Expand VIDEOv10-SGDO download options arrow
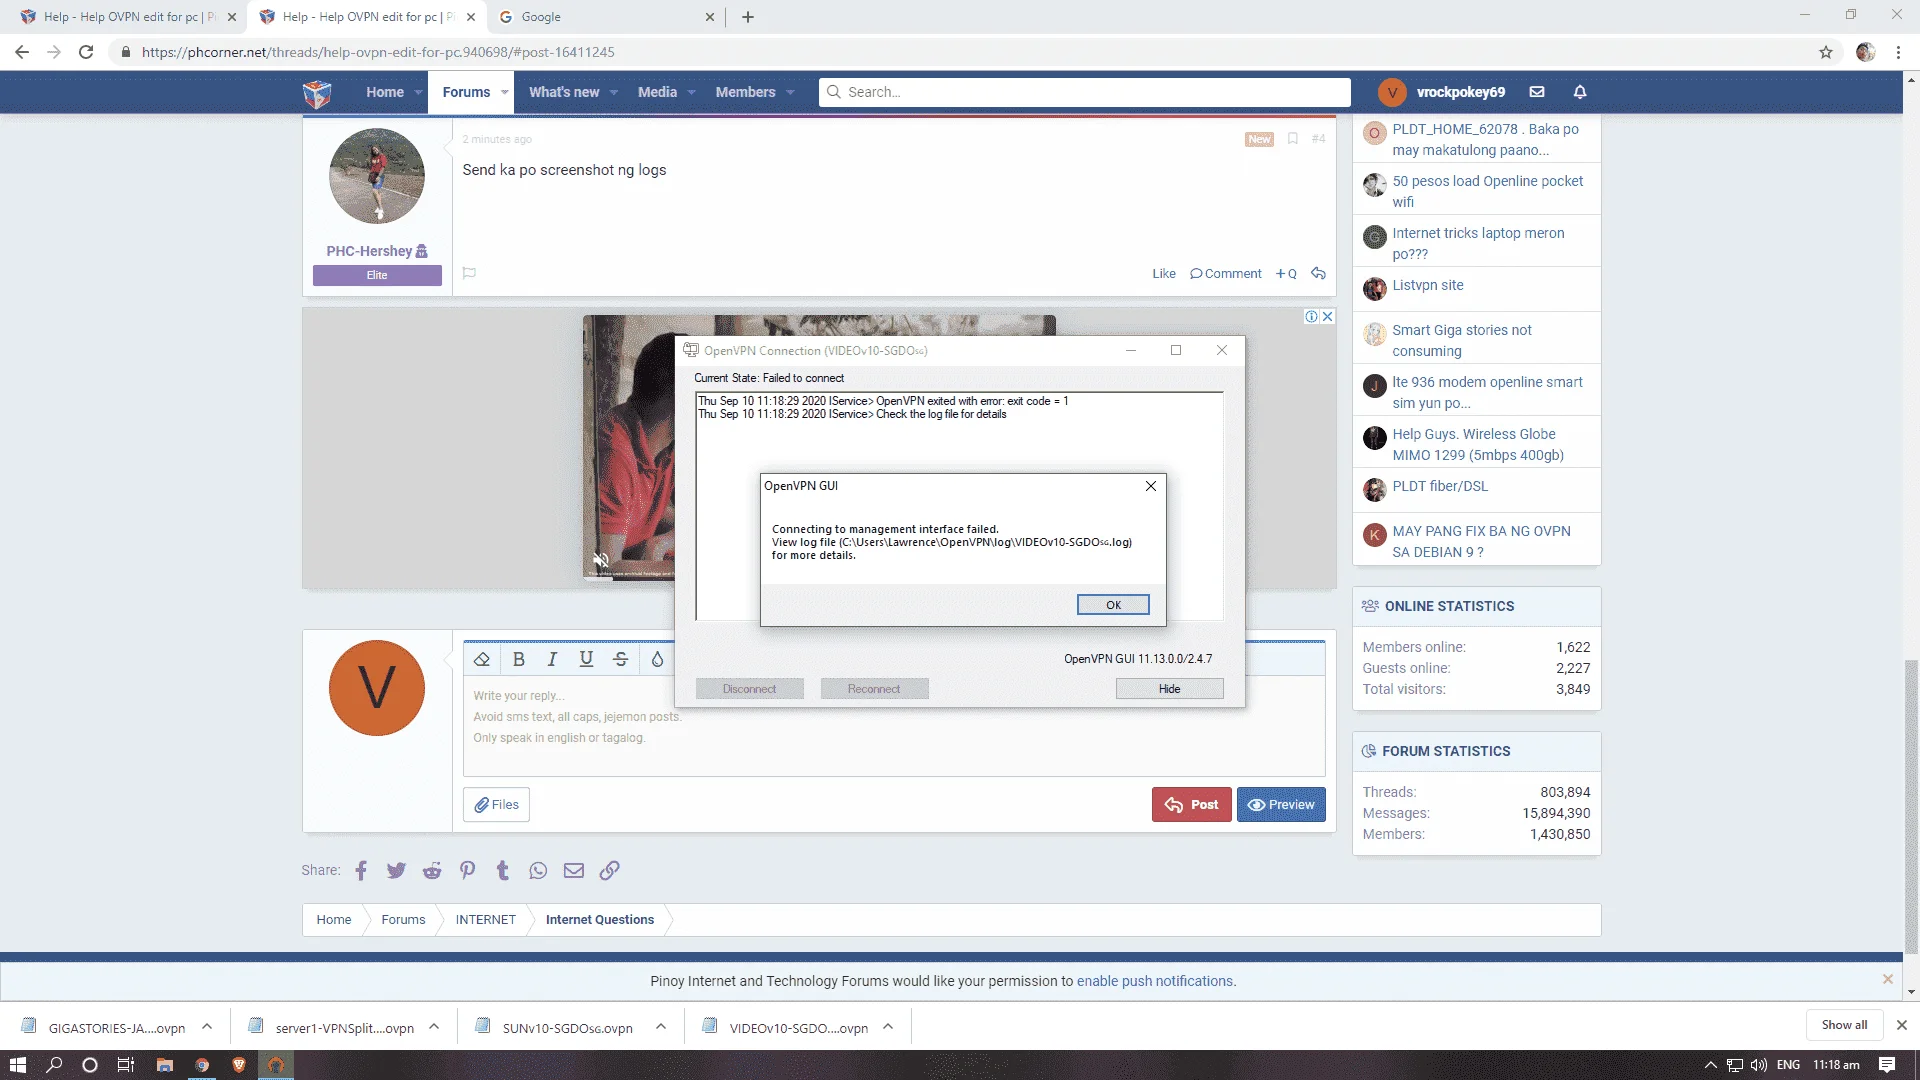Image resolution: width=1920 pixels, height=1080 pixels. coord(888,1027)
